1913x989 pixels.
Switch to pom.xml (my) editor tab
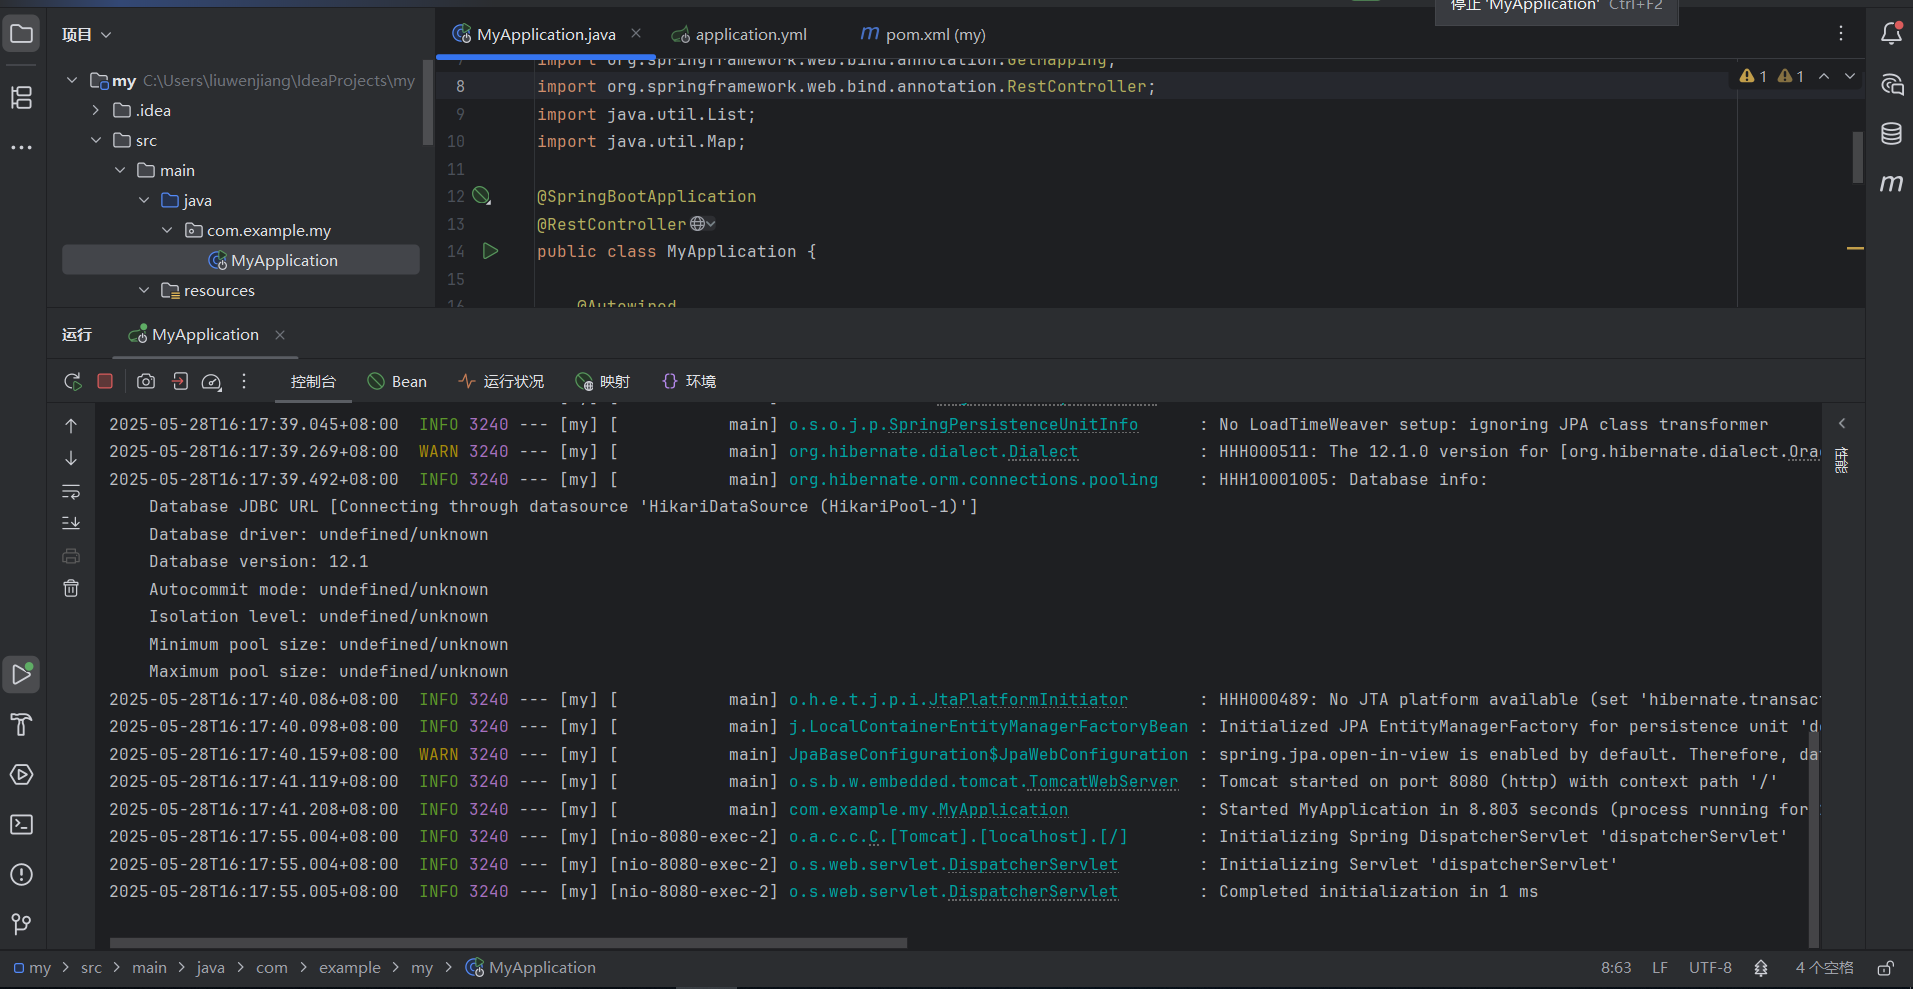point(924,35)
